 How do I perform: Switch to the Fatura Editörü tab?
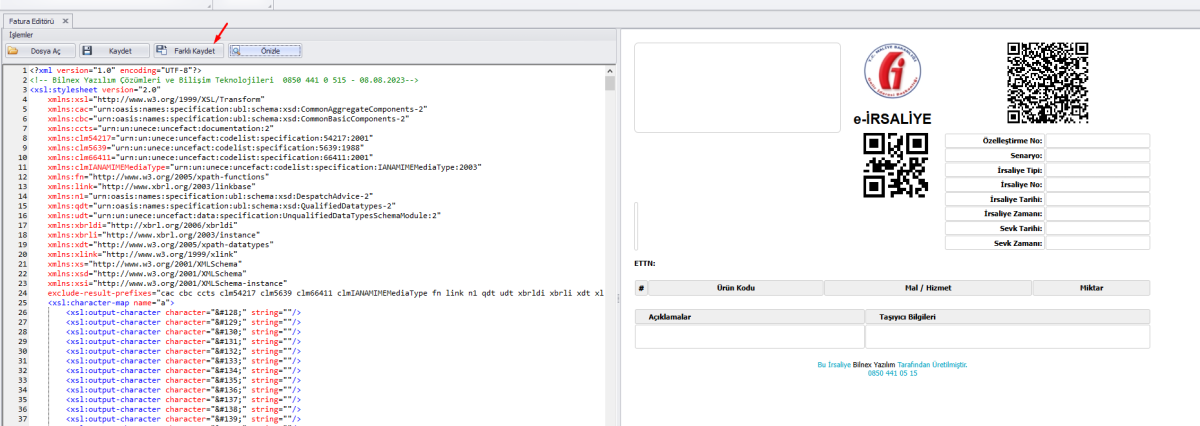click(30, 20)
